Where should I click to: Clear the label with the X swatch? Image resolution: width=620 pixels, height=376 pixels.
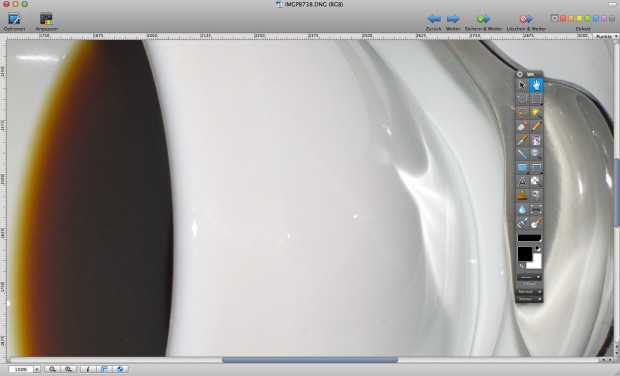(x=554, y=18)
